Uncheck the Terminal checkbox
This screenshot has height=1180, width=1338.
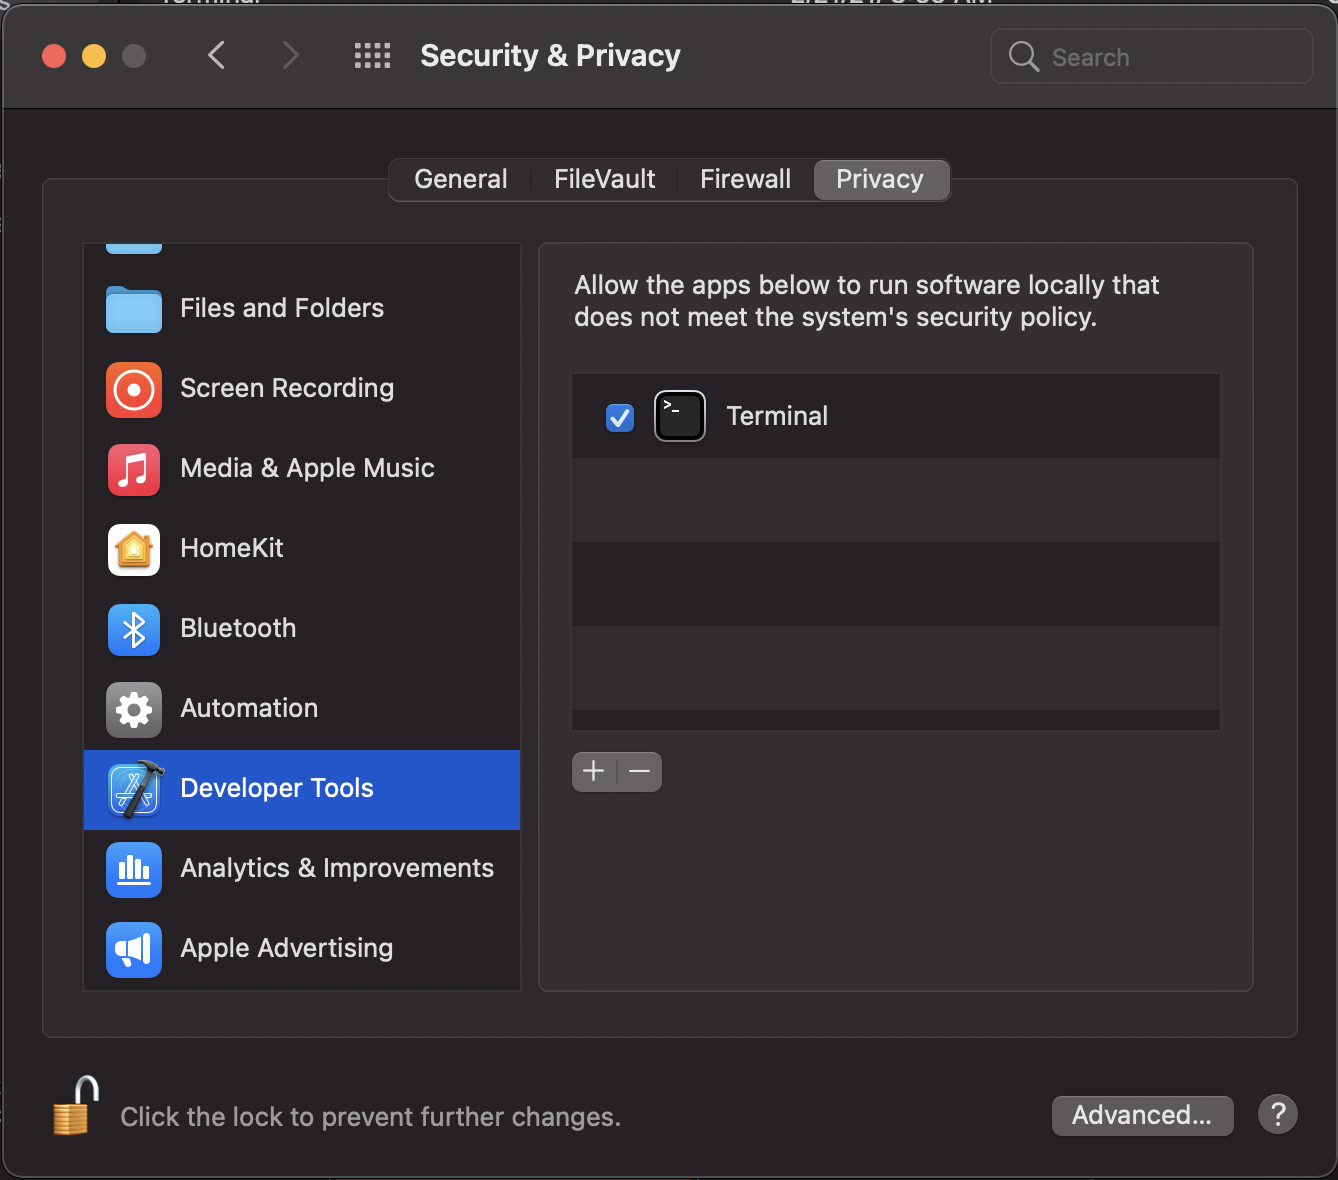point(620,417)
